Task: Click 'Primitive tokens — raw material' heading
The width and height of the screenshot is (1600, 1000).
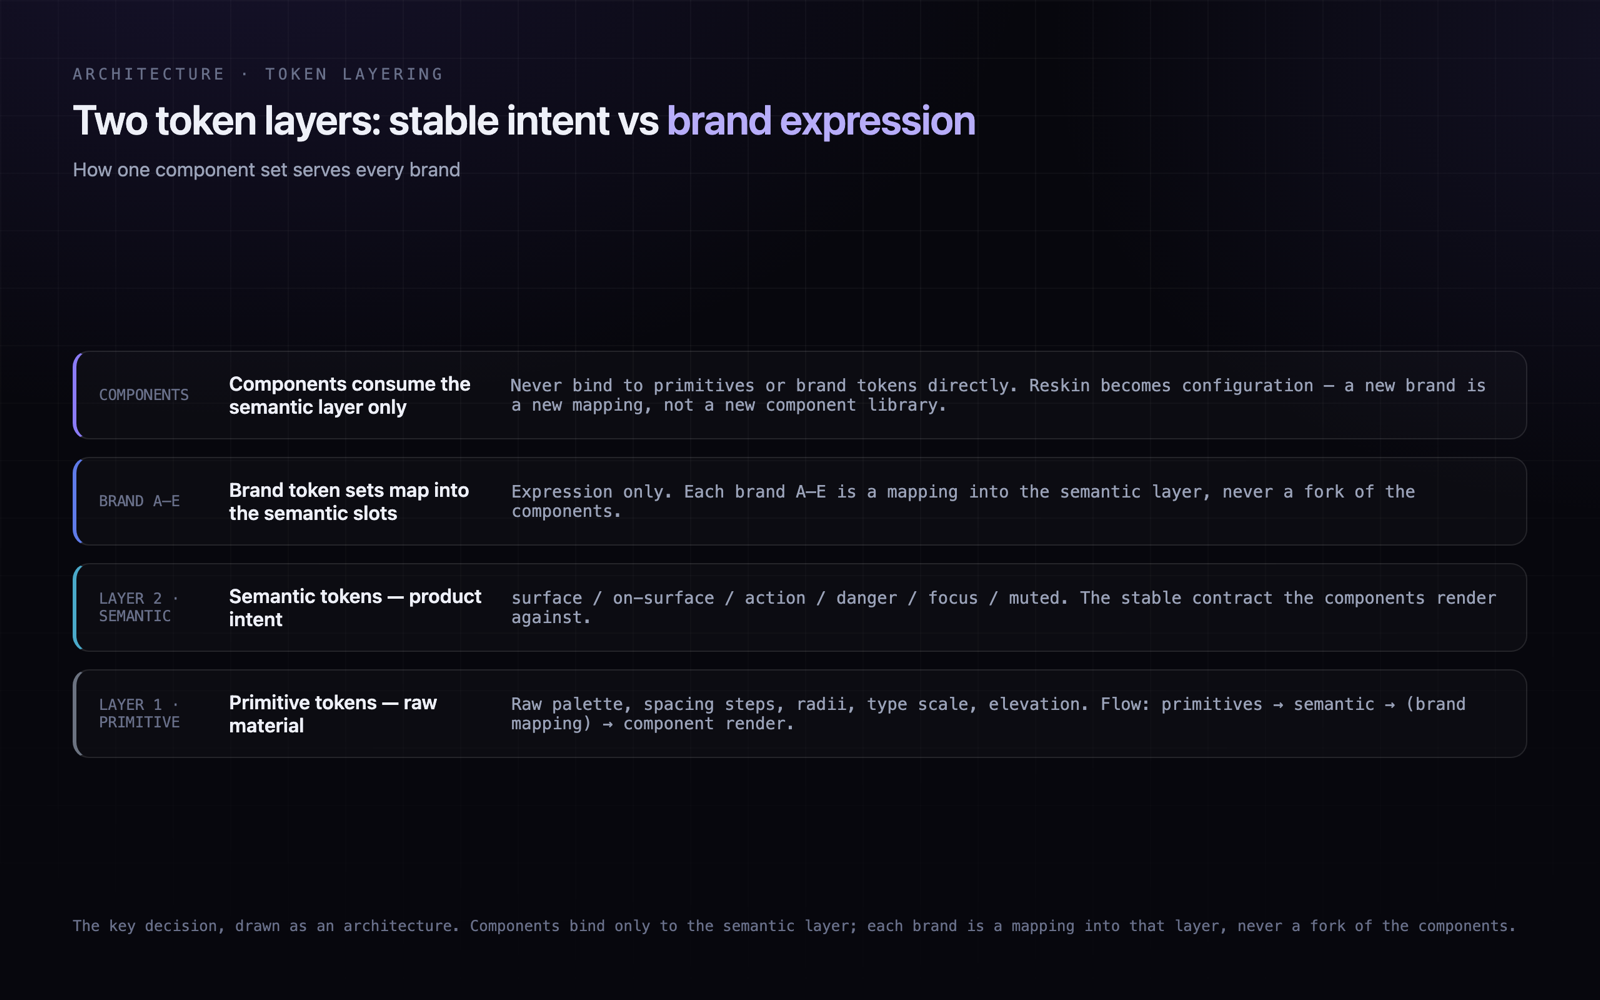Action: [333, 714]
